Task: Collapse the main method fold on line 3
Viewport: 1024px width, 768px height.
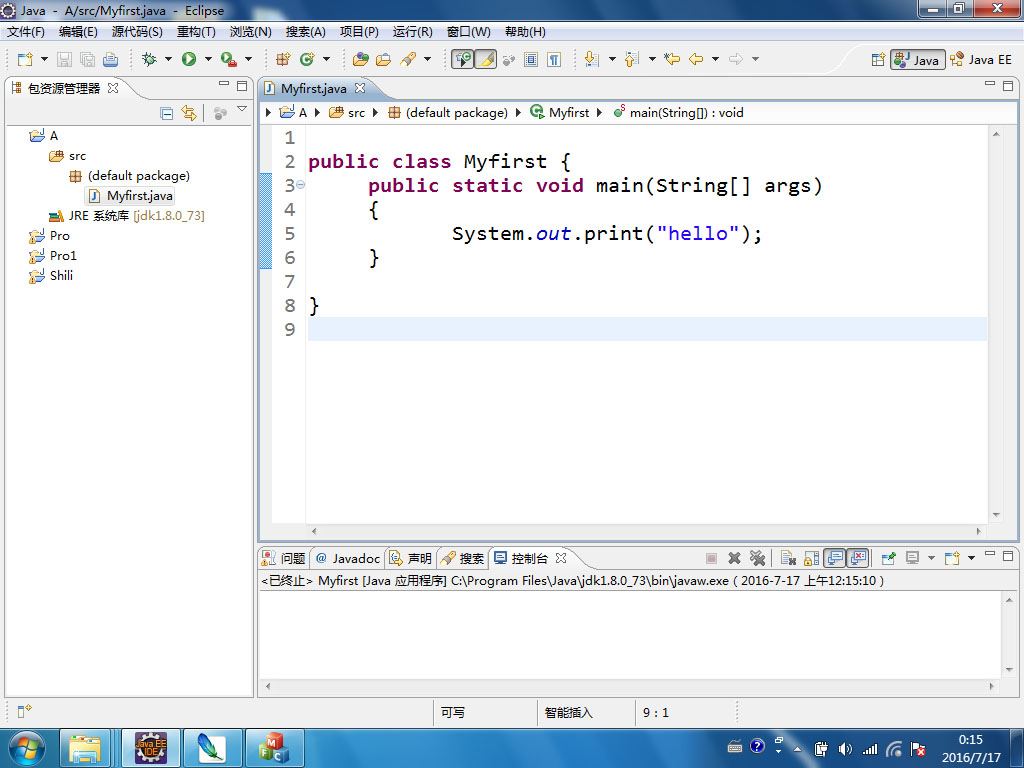Action: pos(300,185)
